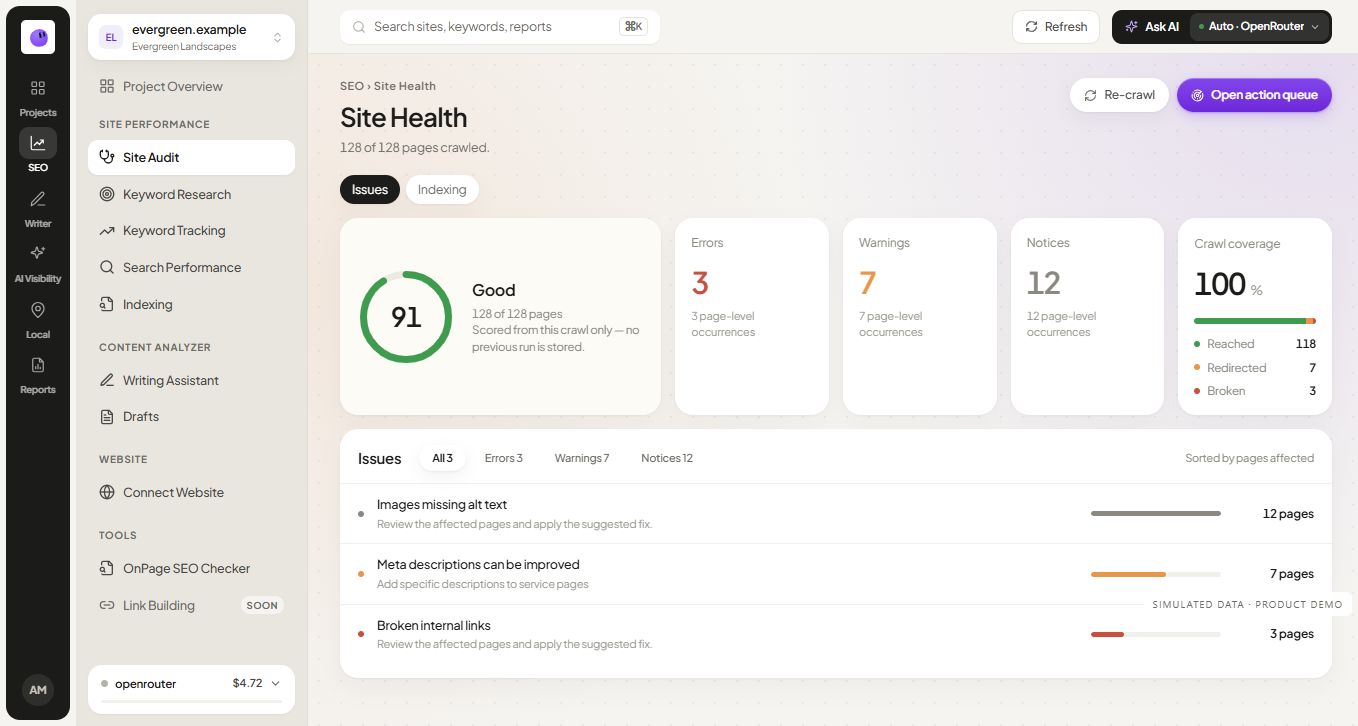Click the purple app logo icon
Image resolution: width=1358 pixels, height=726 pixels.
tap(38, 37)
